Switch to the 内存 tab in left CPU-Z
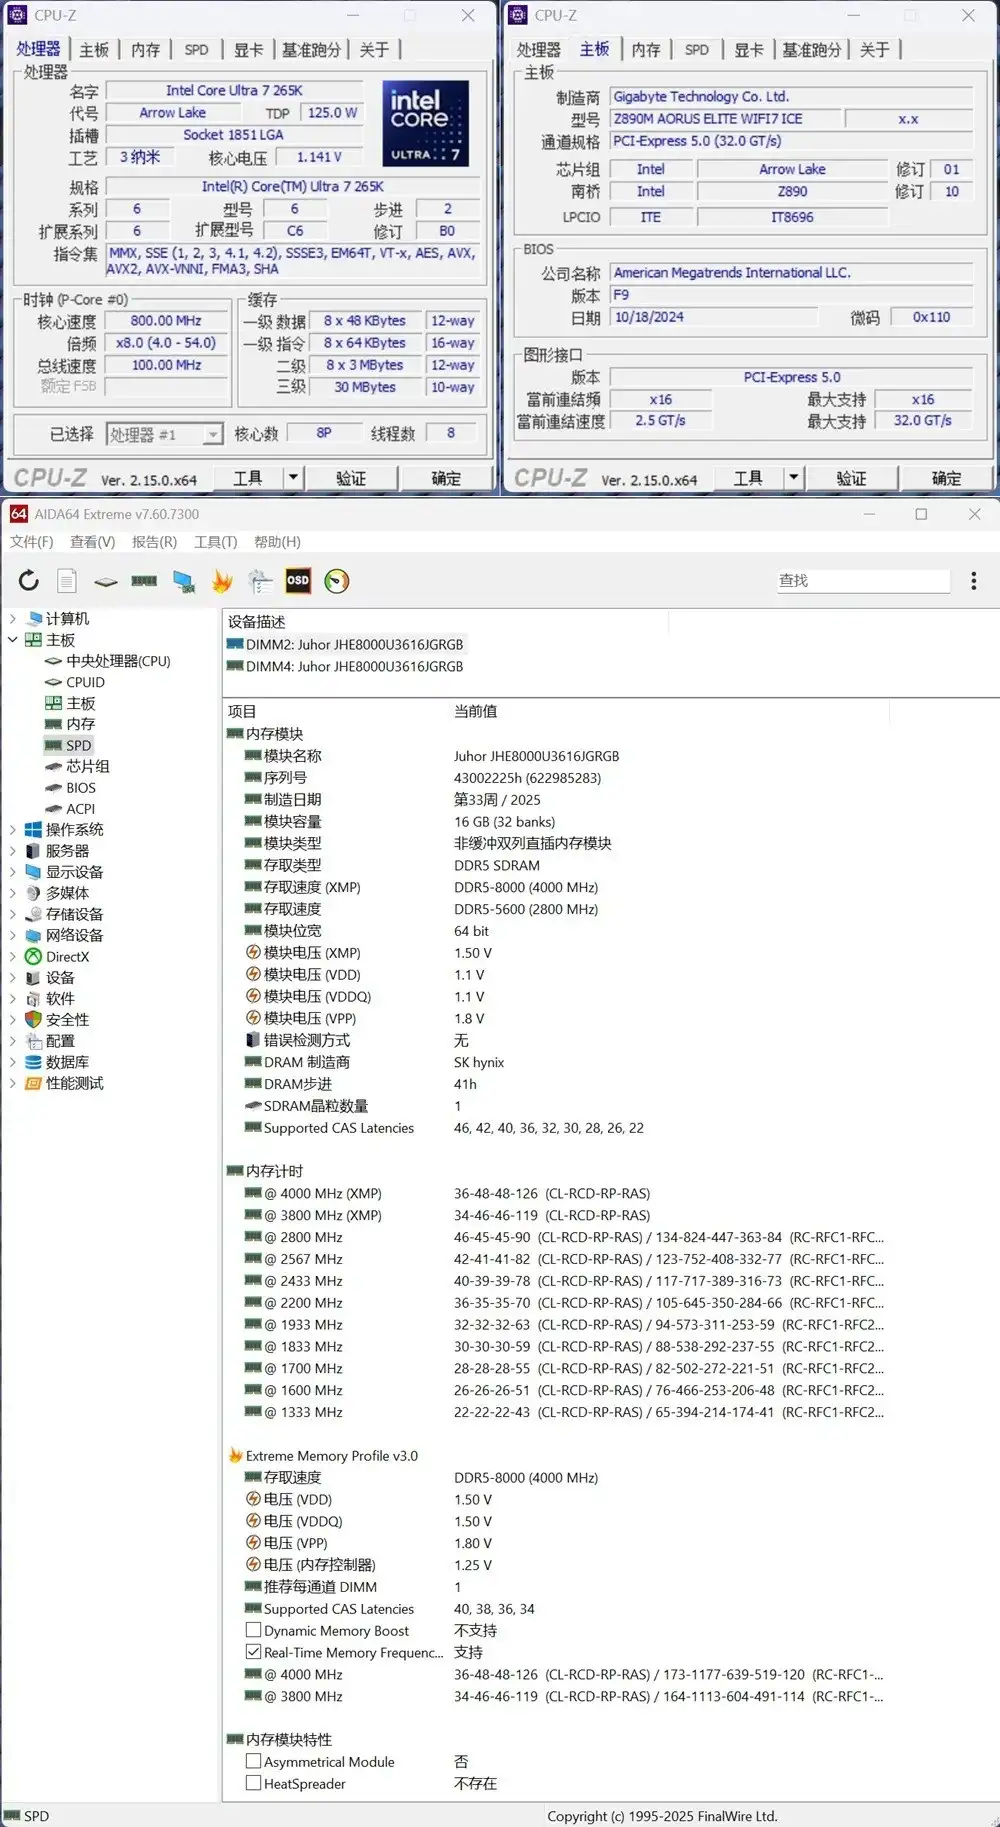The height and width of the screenshot is (1827, 1000). (x=145, y=50)
